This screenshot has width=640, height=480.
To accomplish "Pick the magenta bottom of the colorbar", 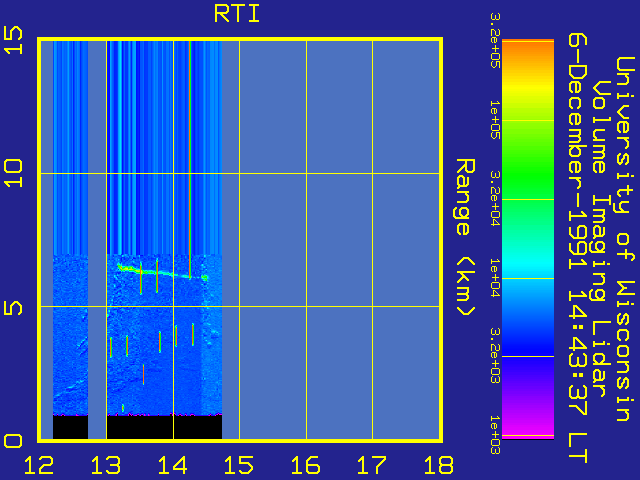I will [528, 427].
